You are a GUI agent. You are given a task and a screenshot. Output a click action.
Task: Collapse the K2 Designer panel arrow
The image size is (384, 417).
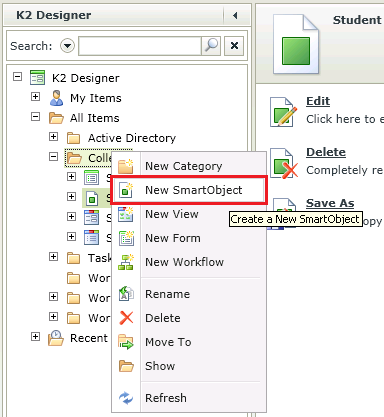[235, 15]
